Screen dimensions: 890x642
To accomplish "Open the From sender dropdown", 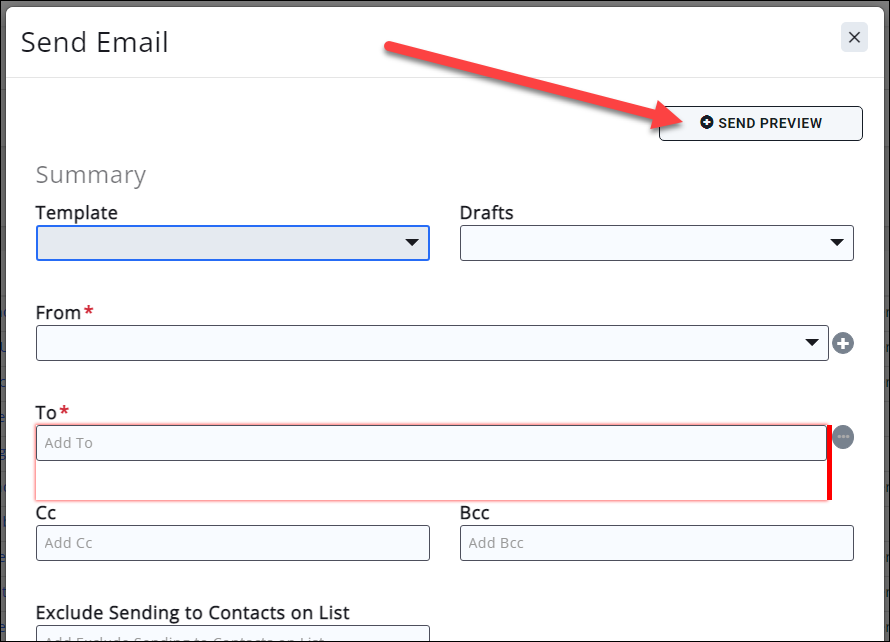I will 432,343.
